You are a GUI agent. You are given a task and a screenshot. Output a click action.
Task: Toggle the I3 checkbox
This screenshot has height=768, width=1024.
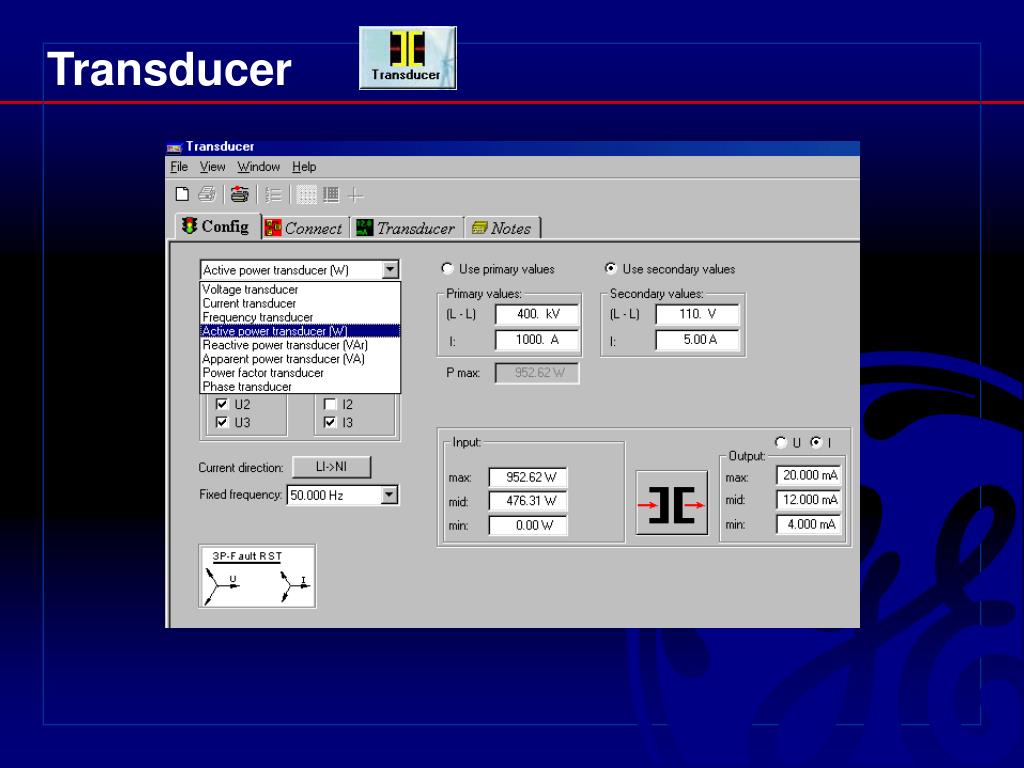tap(330, 422)
